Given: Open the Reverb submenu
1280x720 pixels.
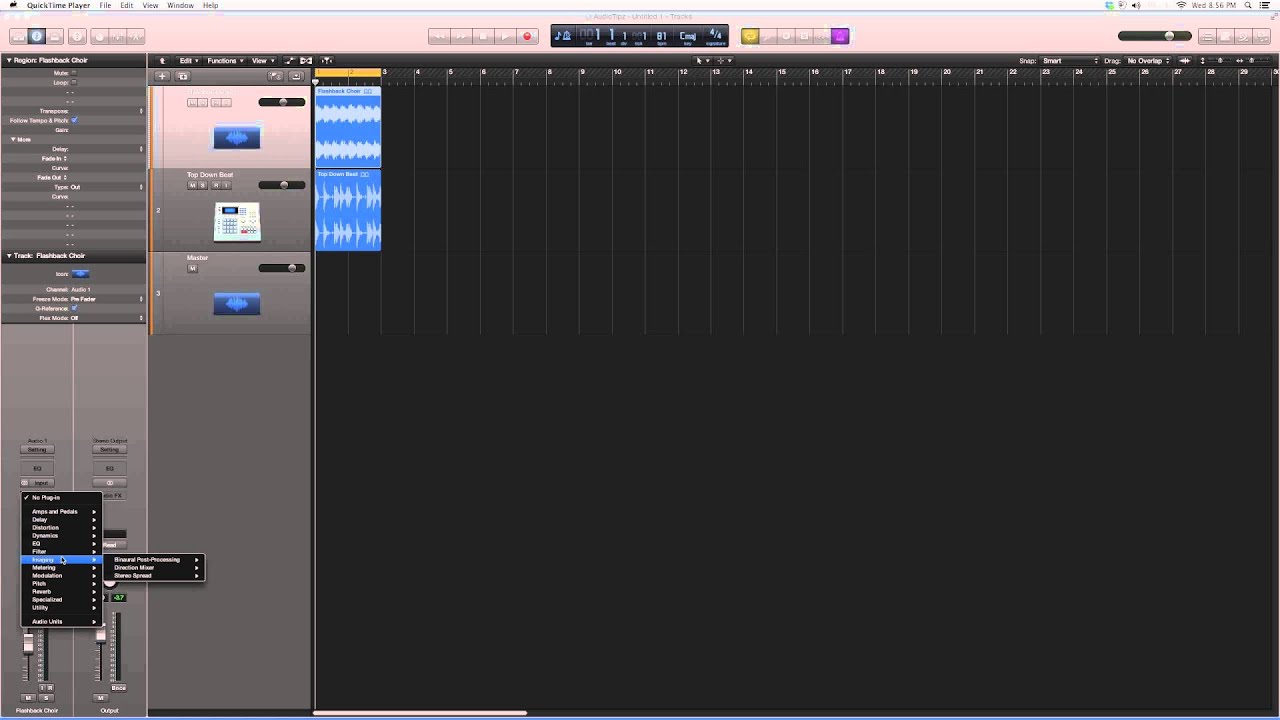Looking at the screenshot, I should pyautogui.click(x=61, y=591).
